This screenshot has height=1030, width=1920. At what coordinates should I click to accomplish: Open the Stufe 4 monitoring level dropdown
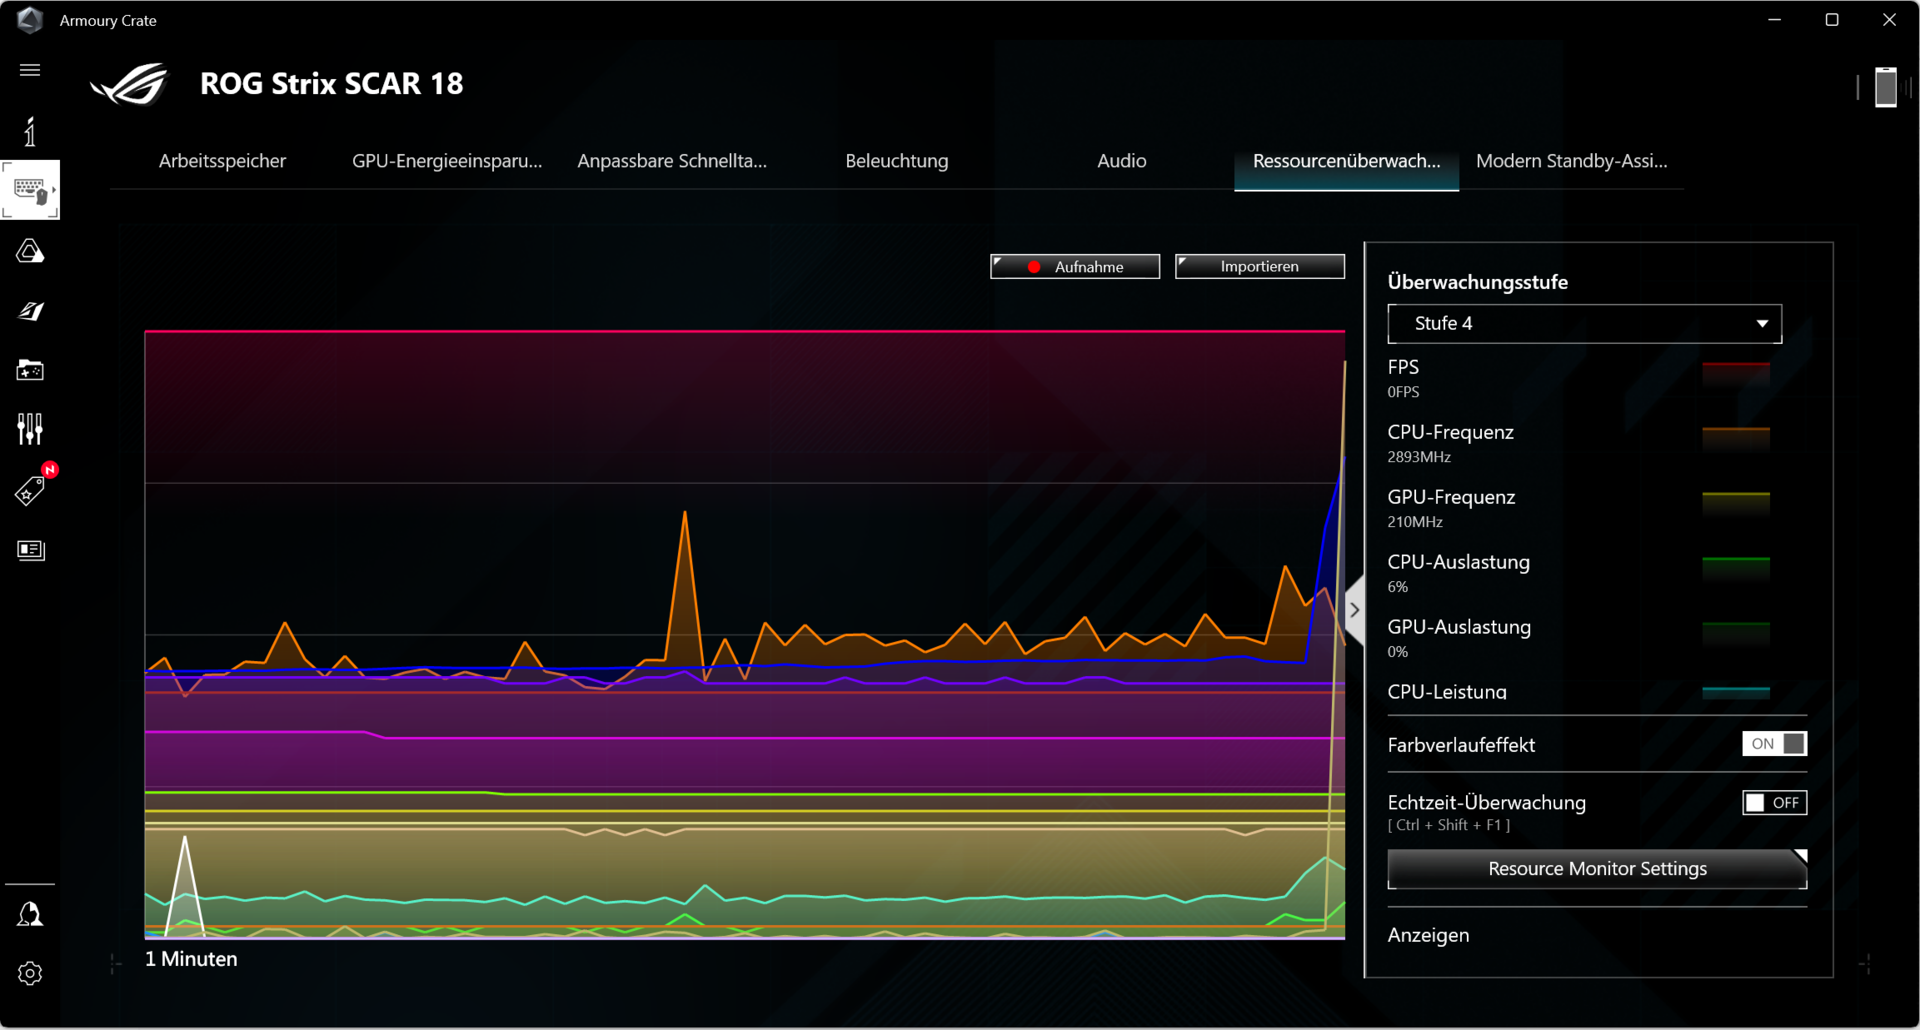[x=1584, y=324]
